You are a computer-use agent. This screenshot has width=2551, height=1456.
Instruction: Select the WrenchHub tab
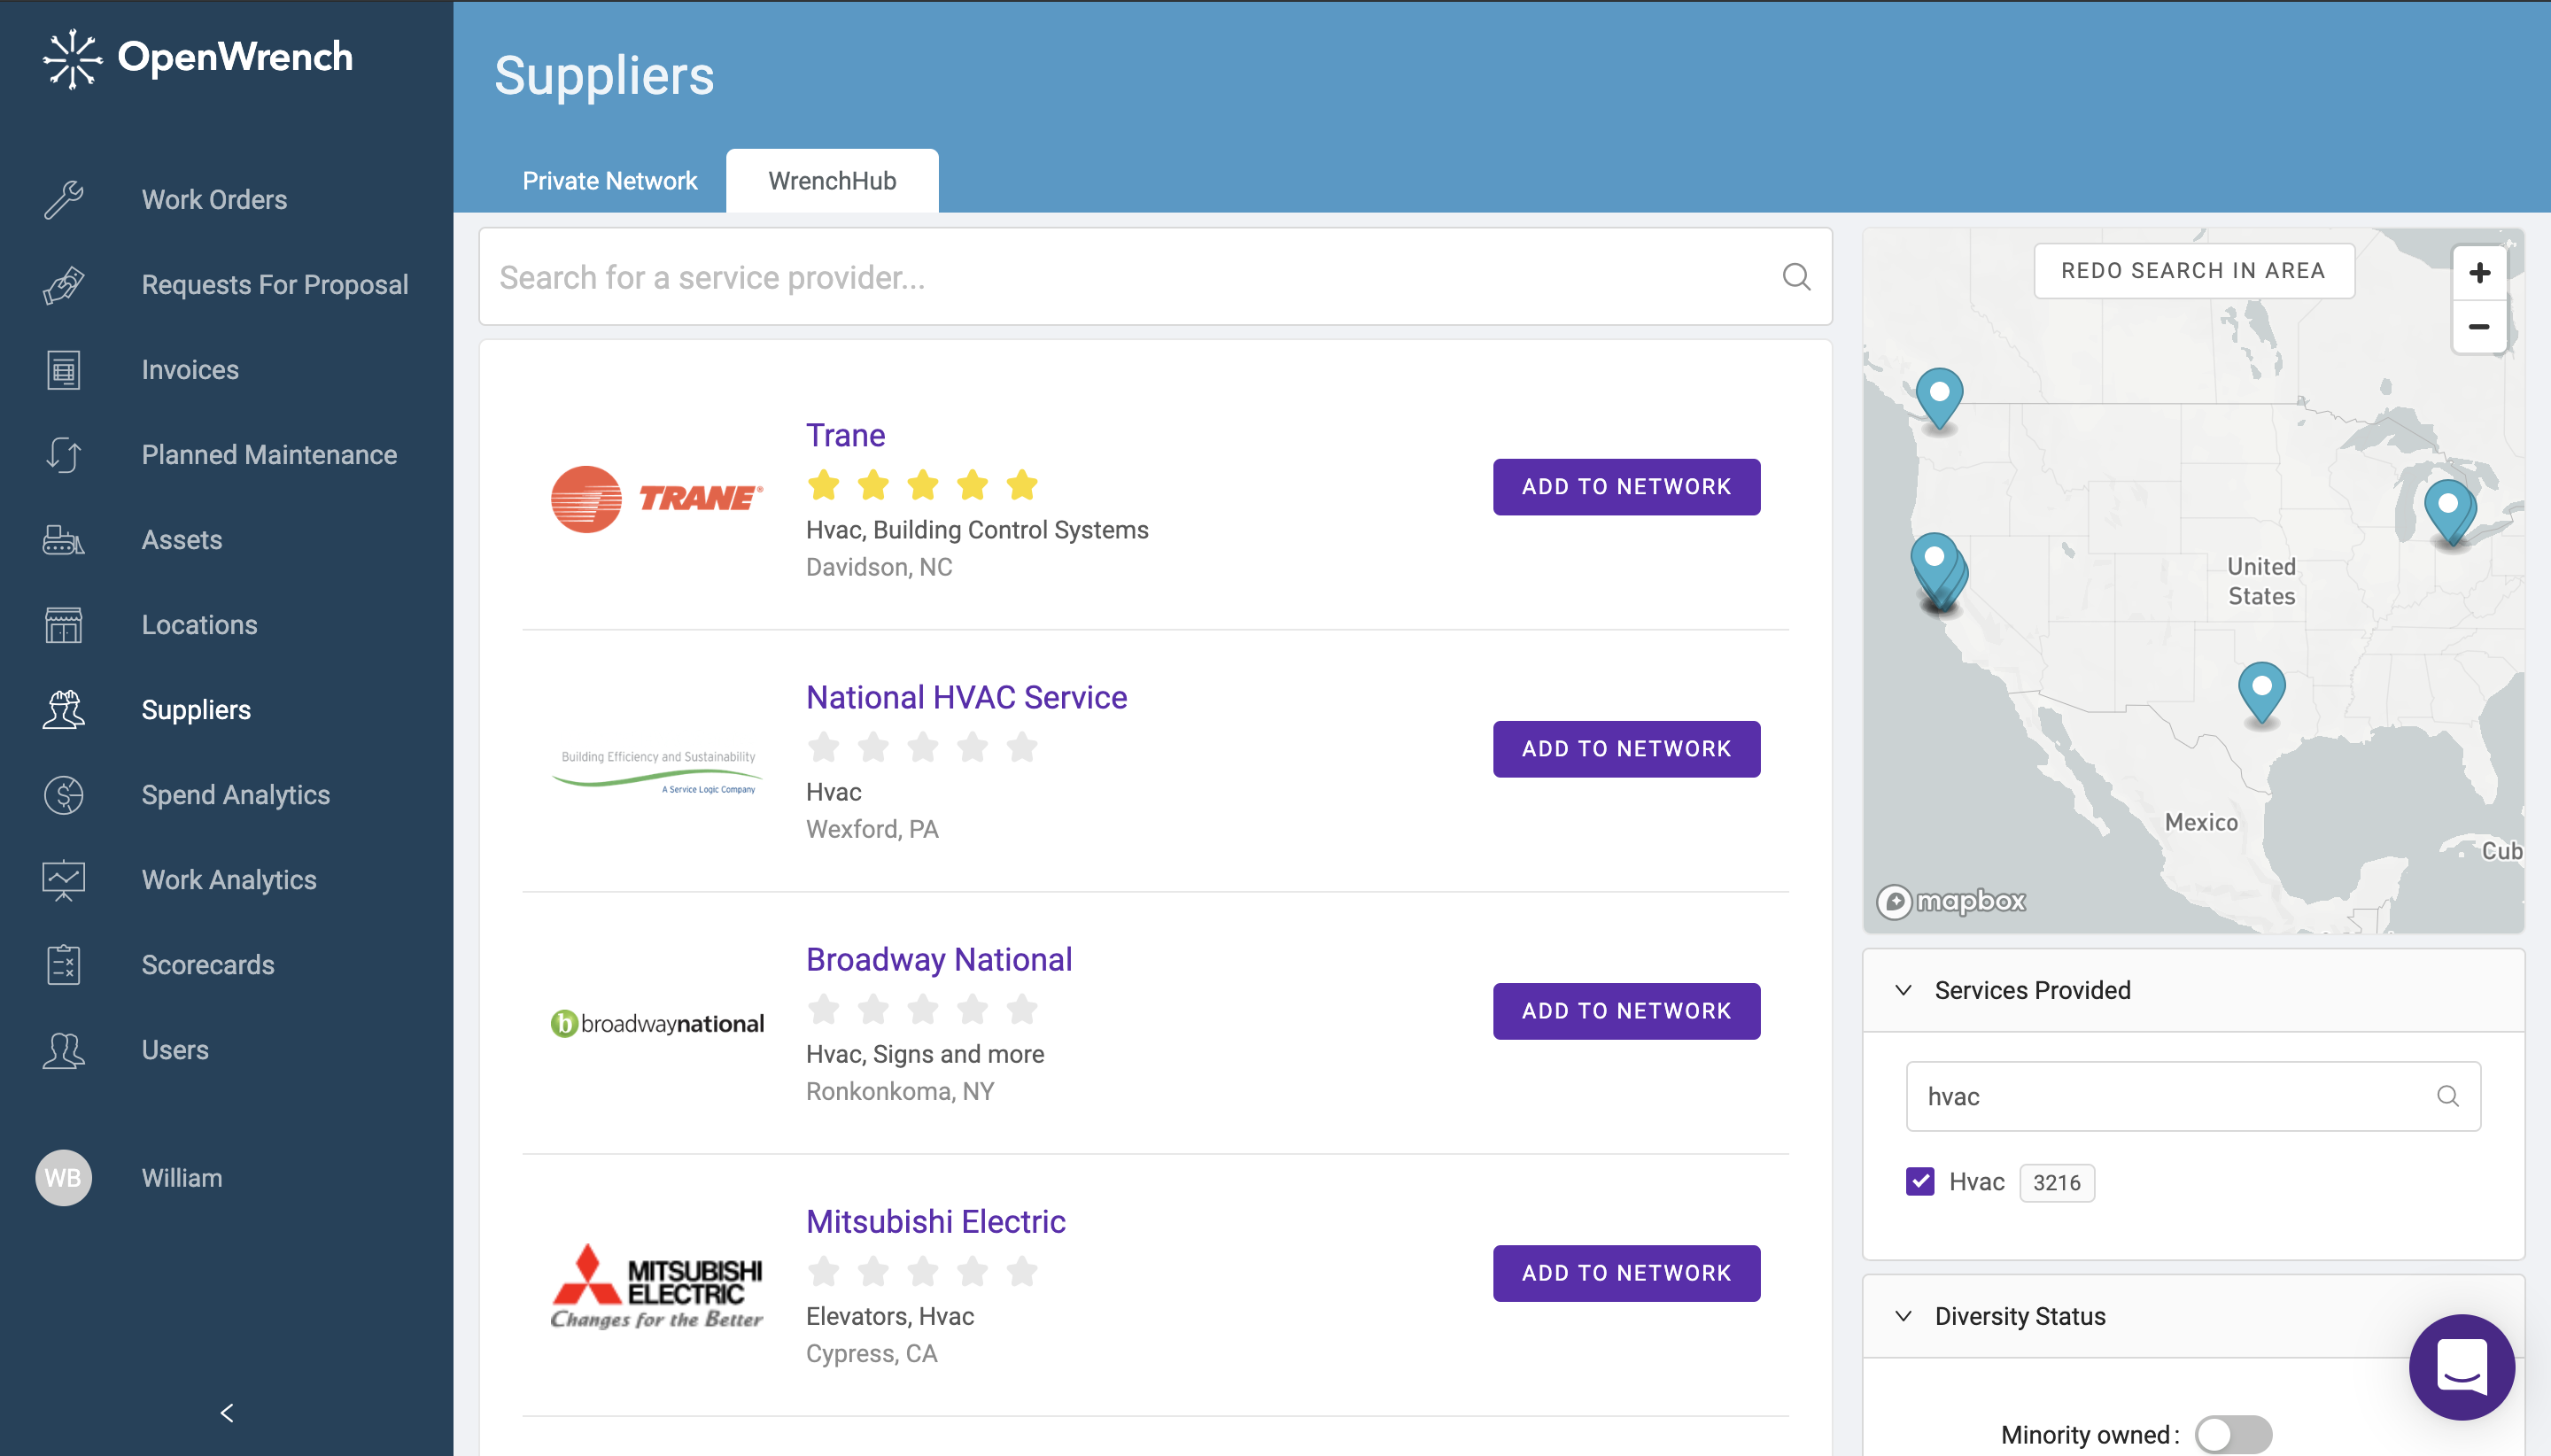pos(832,181)
